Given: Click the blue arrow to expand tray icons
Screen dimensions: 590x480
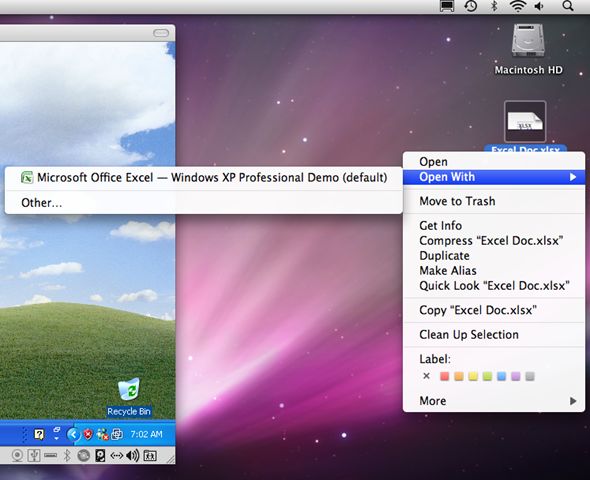Looking at the screenshot, I should tap(73, 434).
